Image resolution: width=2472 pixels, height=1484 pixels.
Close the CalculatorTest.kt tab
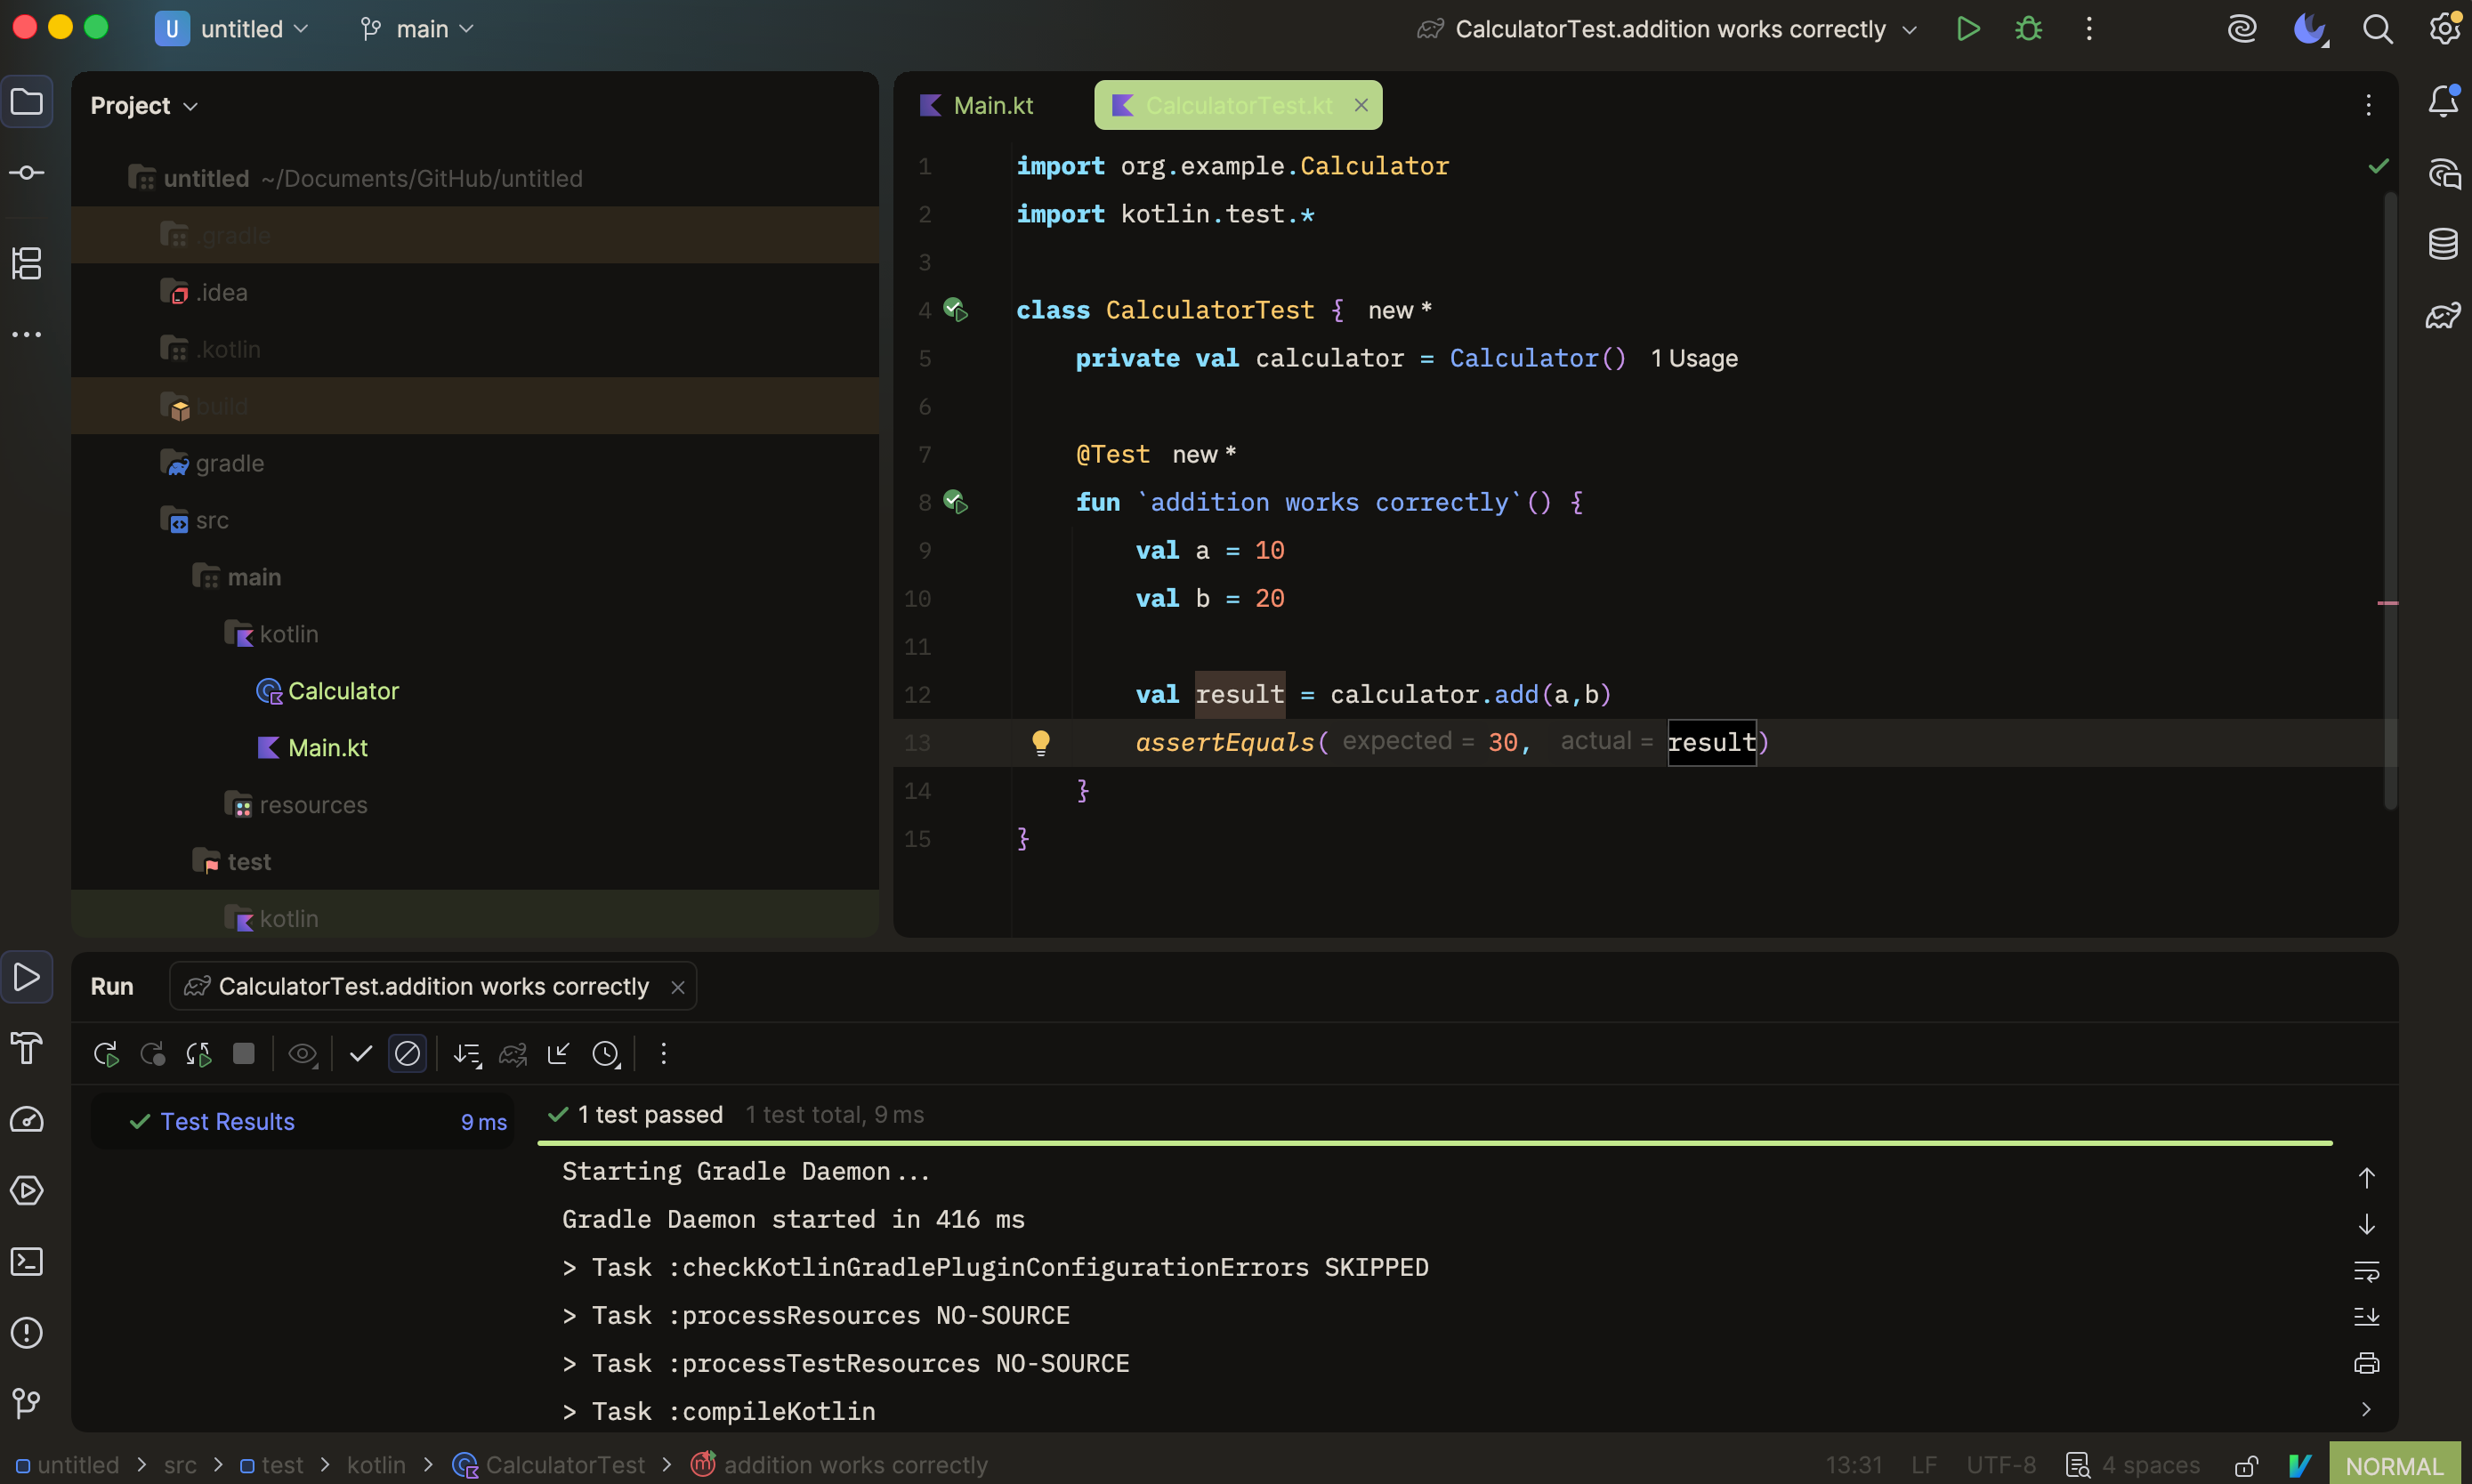coord(1360,106)
